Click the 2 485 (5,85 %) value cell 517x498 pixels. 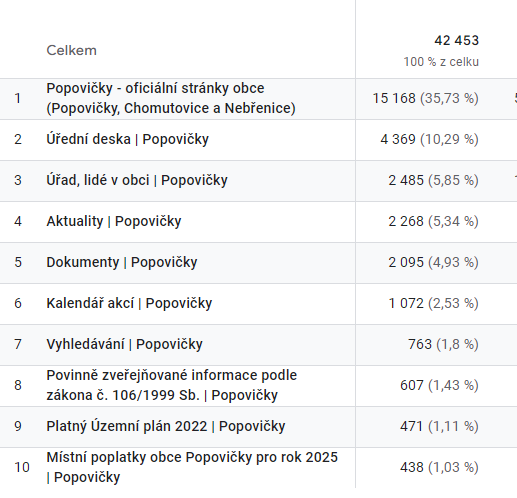pos(433,180)
